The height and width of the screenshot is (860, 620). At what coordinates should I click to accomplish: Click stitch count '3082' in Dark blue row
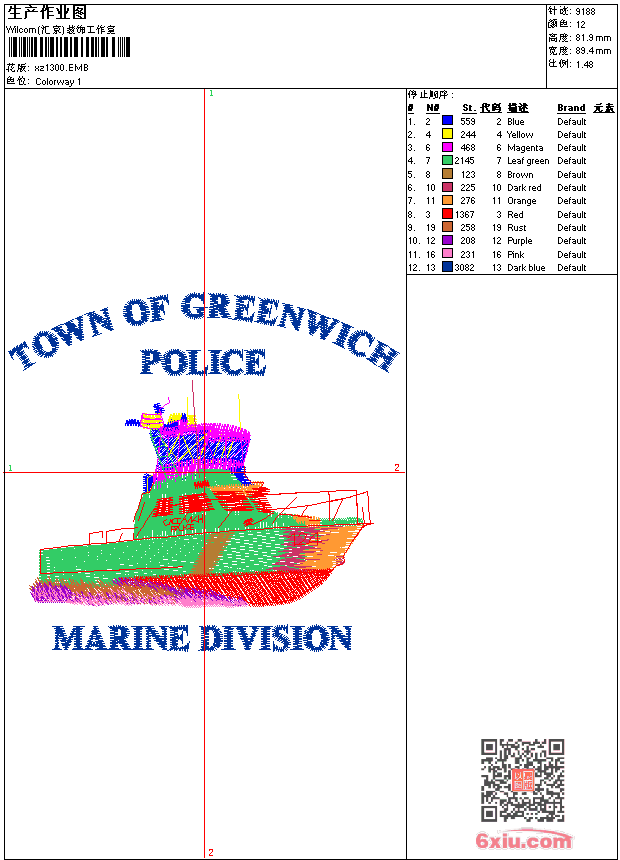pyautogui.click(x=465, y=268)
